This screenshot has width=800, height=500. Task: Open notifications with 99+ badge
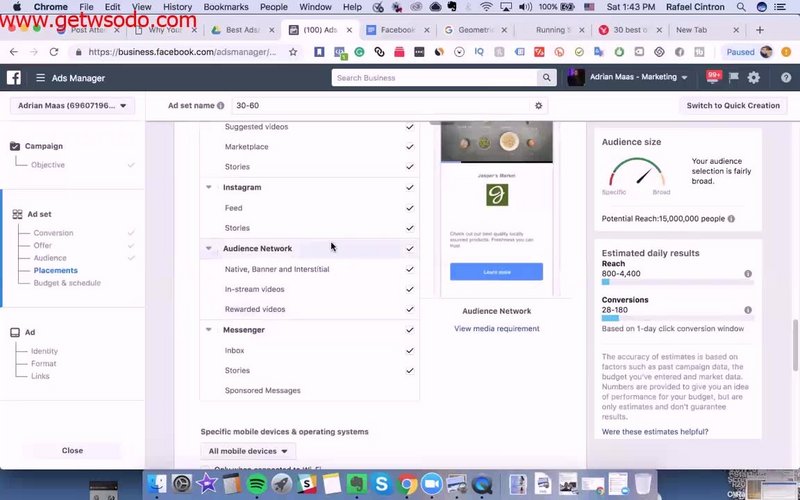(713, 77)
